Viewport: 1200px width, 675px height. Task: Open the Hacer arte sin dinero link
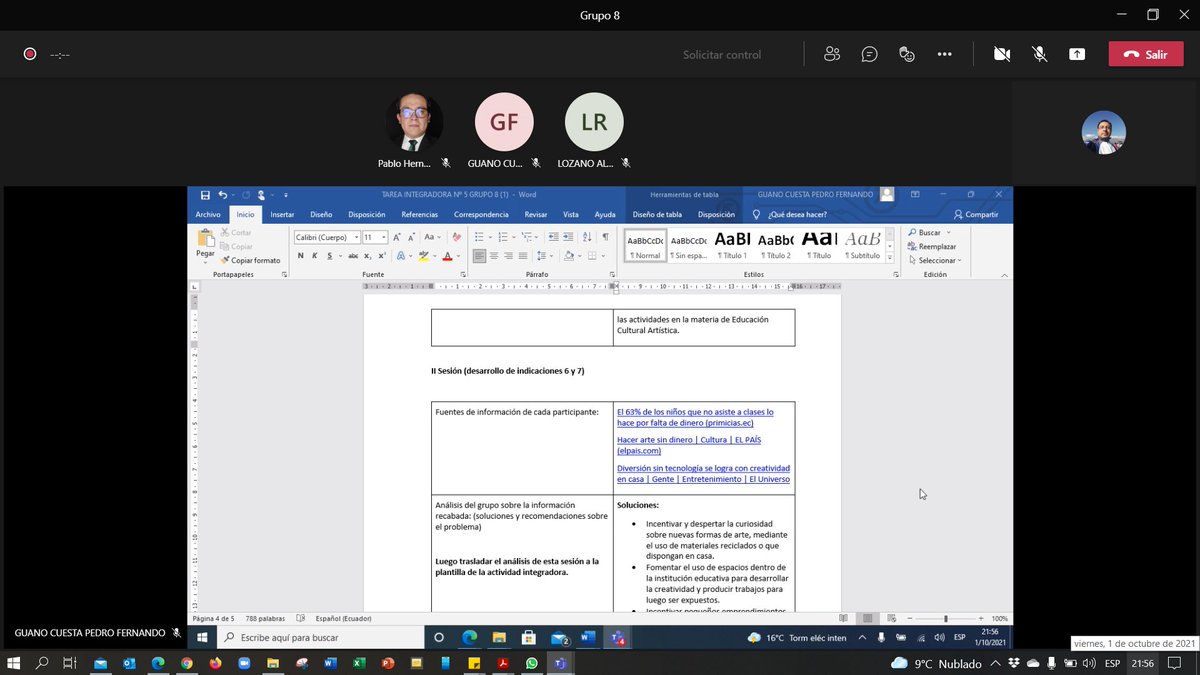(689, 445)
